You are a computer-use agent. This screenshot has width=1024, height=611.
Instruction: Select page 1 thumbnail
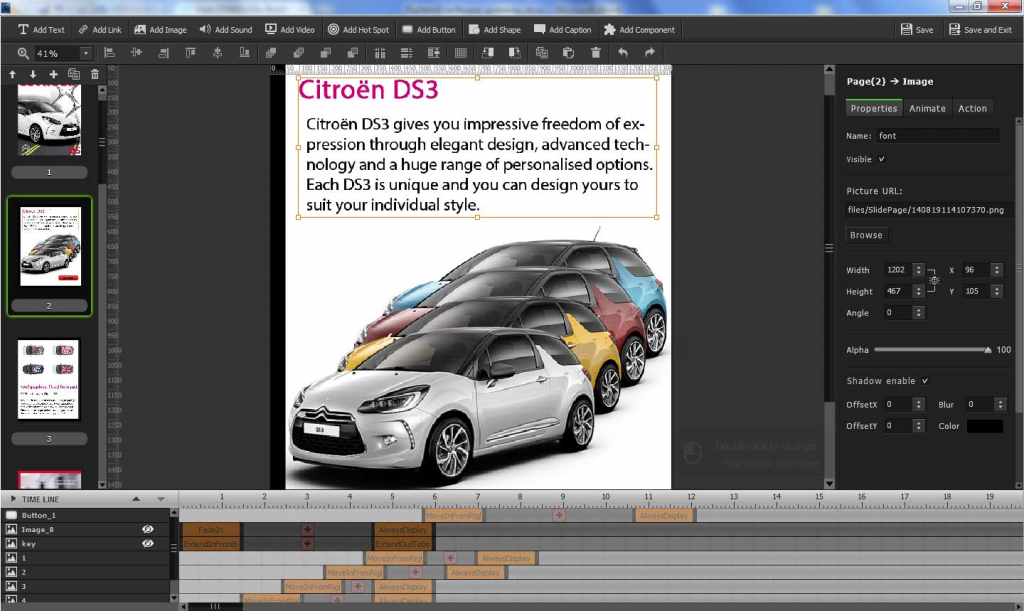50,120
